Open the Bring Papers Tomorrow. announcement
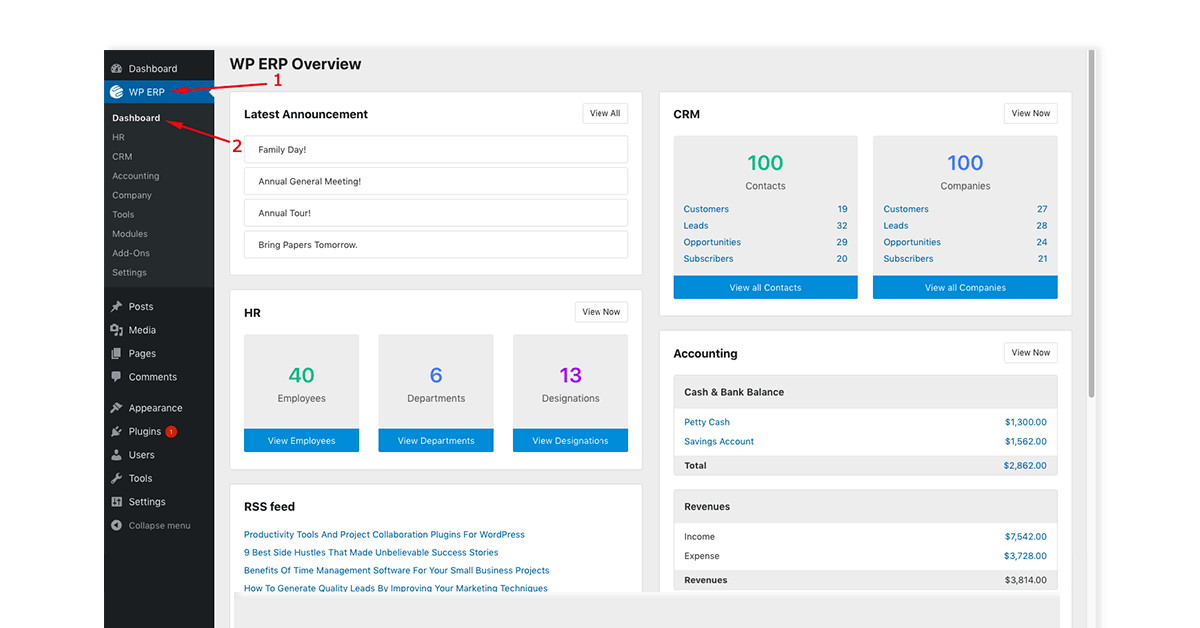The image size is (1200, 628). [x=436, y=245]
